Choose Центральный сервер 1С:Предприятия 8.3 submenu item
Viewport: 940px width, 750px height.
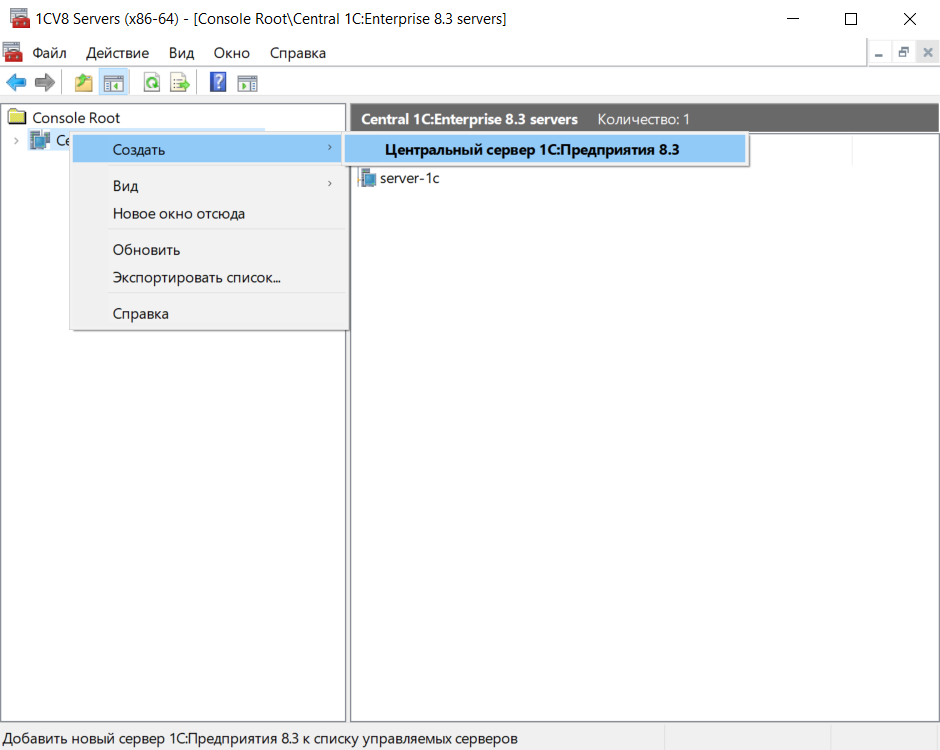545,149
